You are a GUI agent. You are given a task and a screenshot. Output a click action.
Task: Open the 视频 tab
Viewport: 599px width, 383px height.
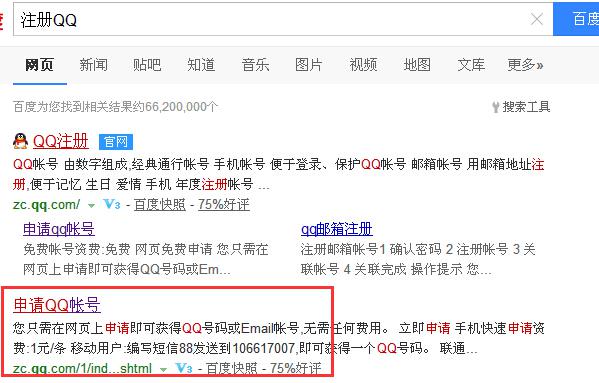tap(363, 65)
